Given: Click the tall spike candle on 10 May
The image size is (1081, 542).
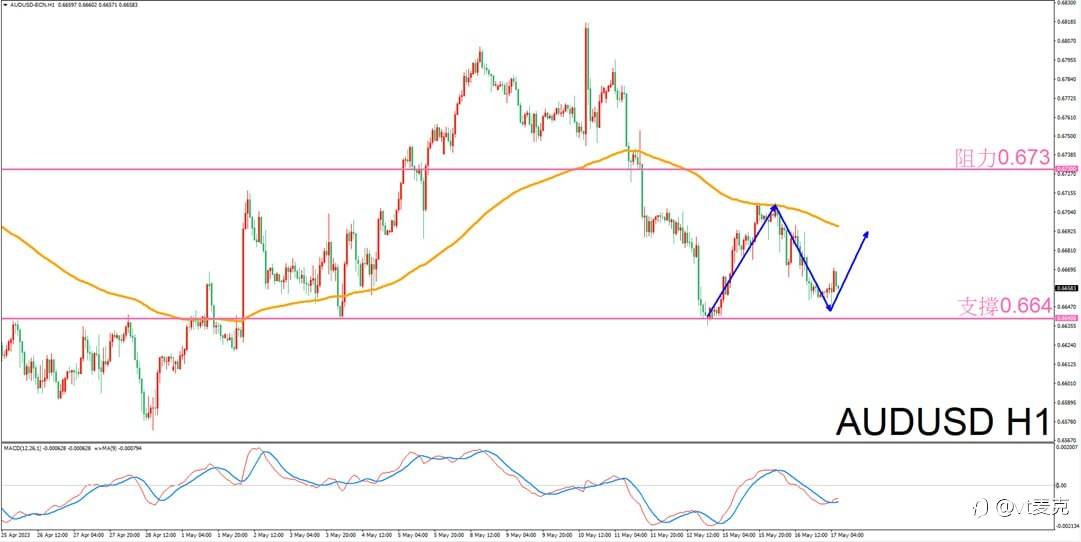Looking at the screenshot, I should [x=587, y=83].
